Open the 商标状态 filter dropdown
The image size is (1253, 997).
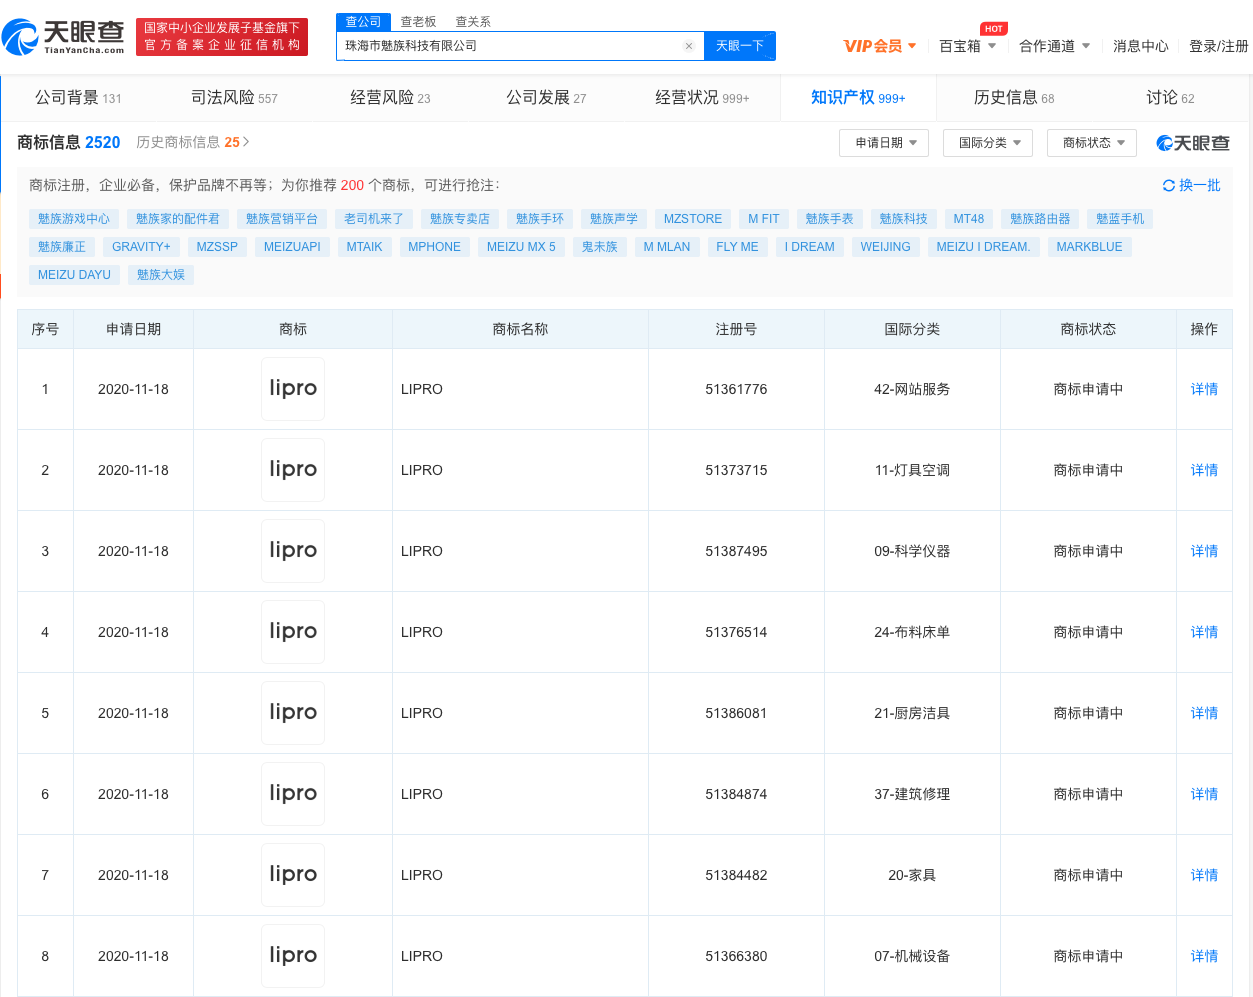click(x=1091, y=143)
